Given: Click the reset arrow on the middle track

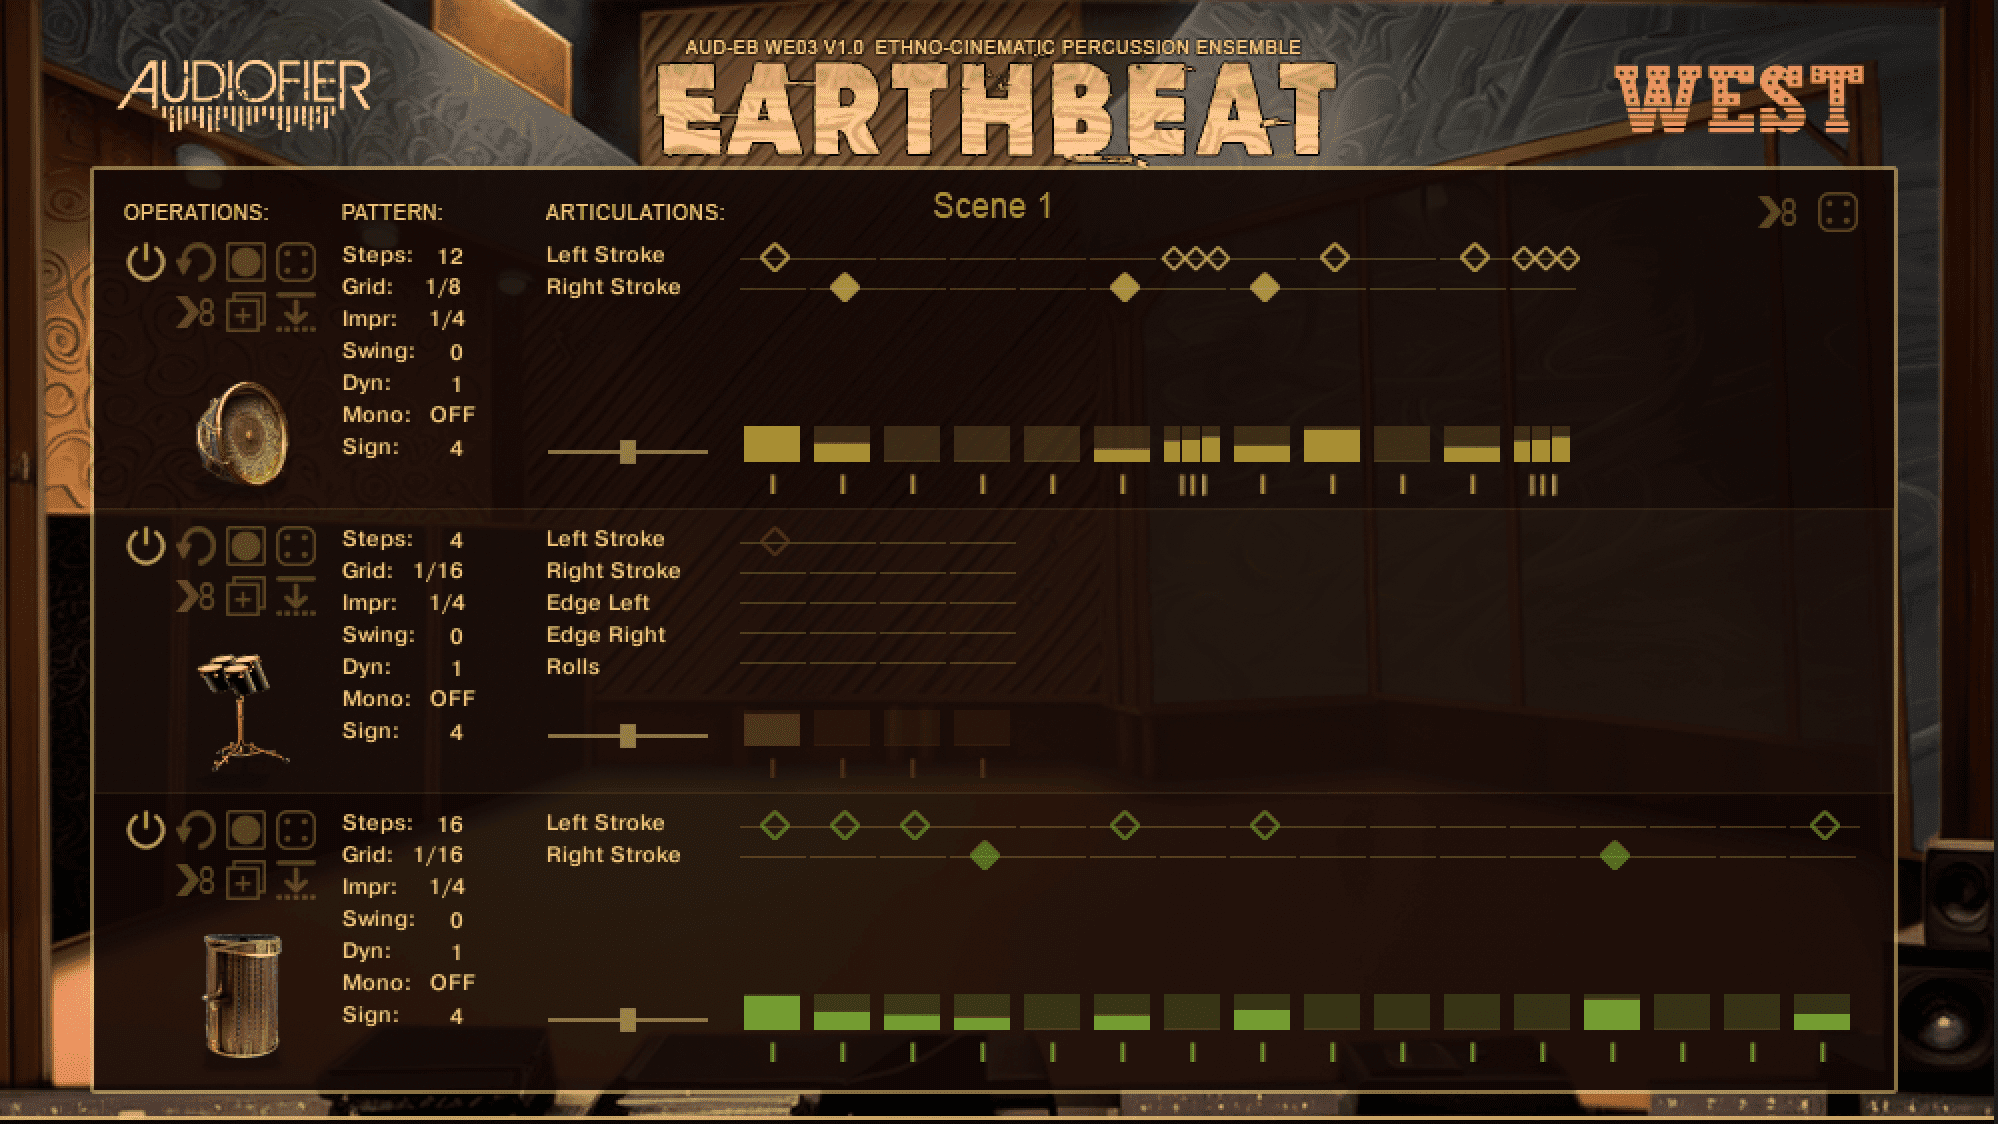Looking at the screenshot, I should (x=196, y=547).
